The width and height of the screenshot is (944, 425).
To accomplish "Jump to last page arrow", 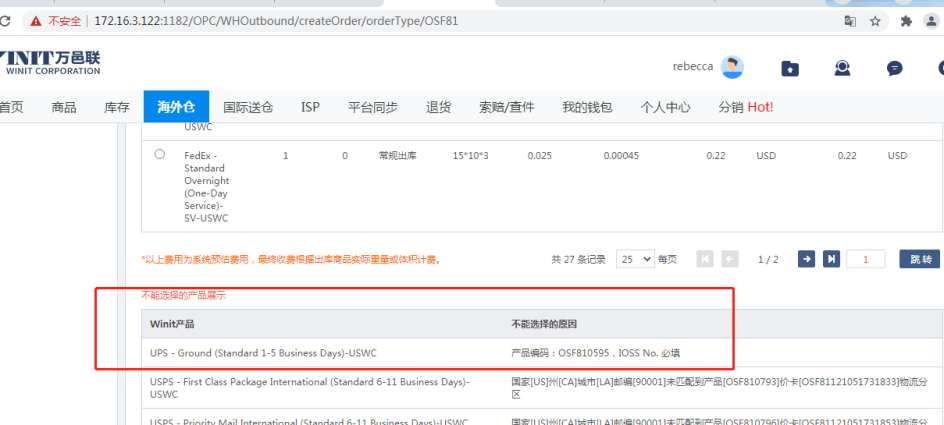I will click(x=831, y=259).
